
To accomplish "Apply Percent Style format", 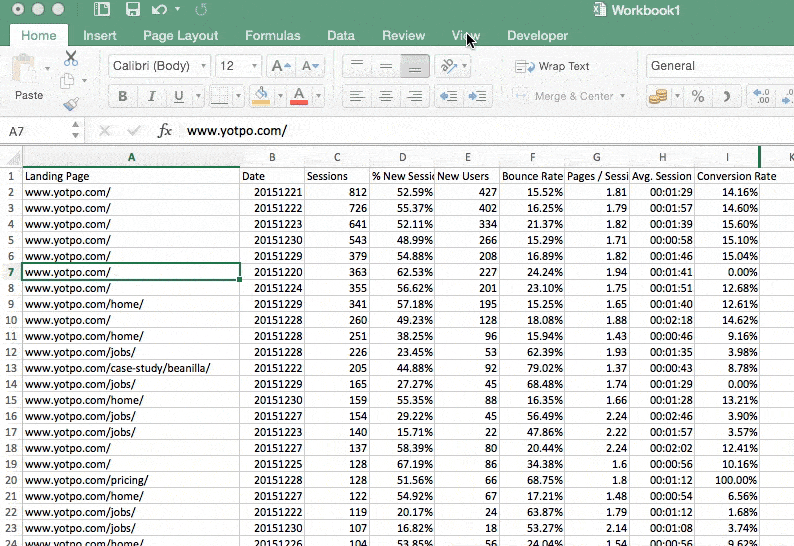I will (x=698, y=96).
